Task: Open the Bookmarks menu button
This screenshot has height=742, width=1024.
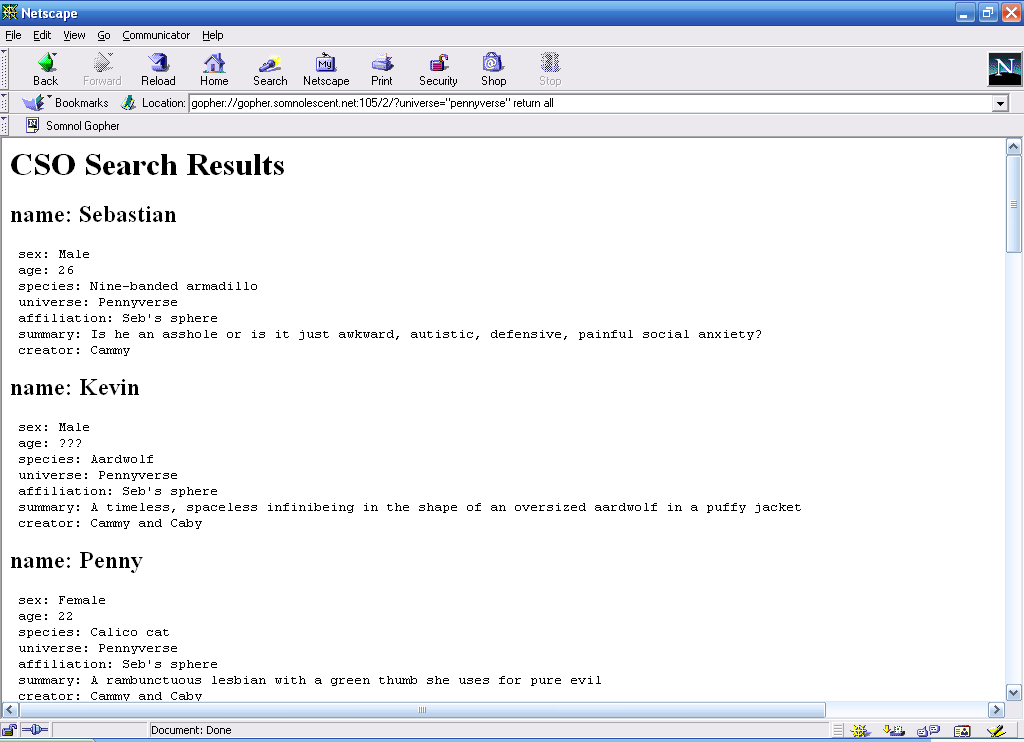Action: (x=66, y=103)
